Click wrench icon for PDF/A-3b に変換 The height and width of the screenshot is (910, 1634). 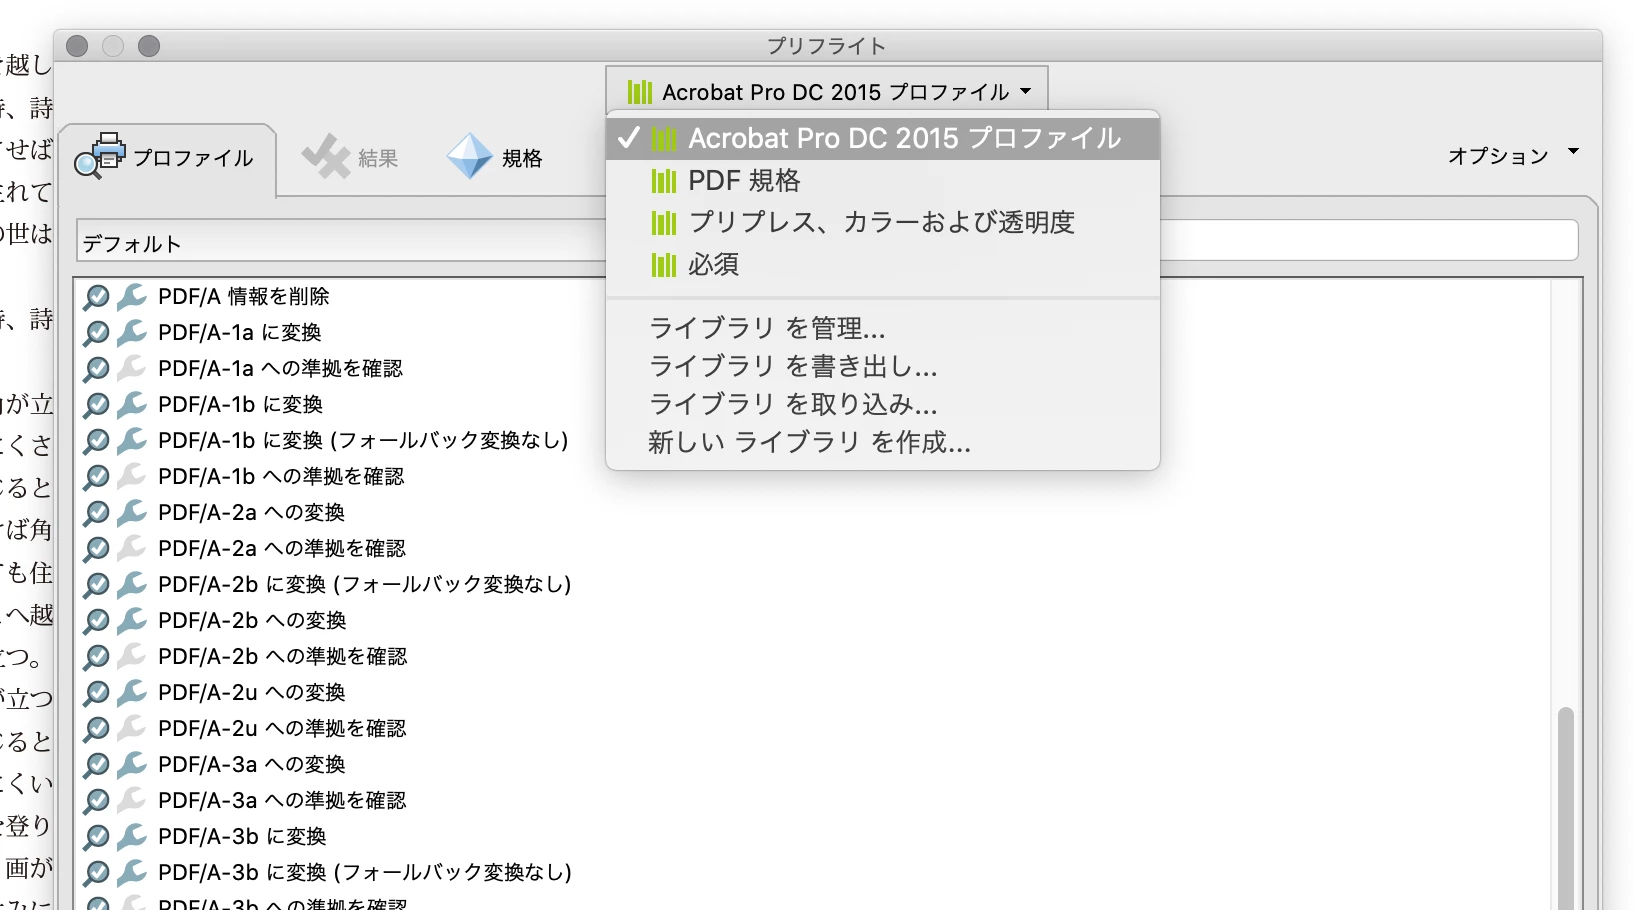[x=131, y=837]
